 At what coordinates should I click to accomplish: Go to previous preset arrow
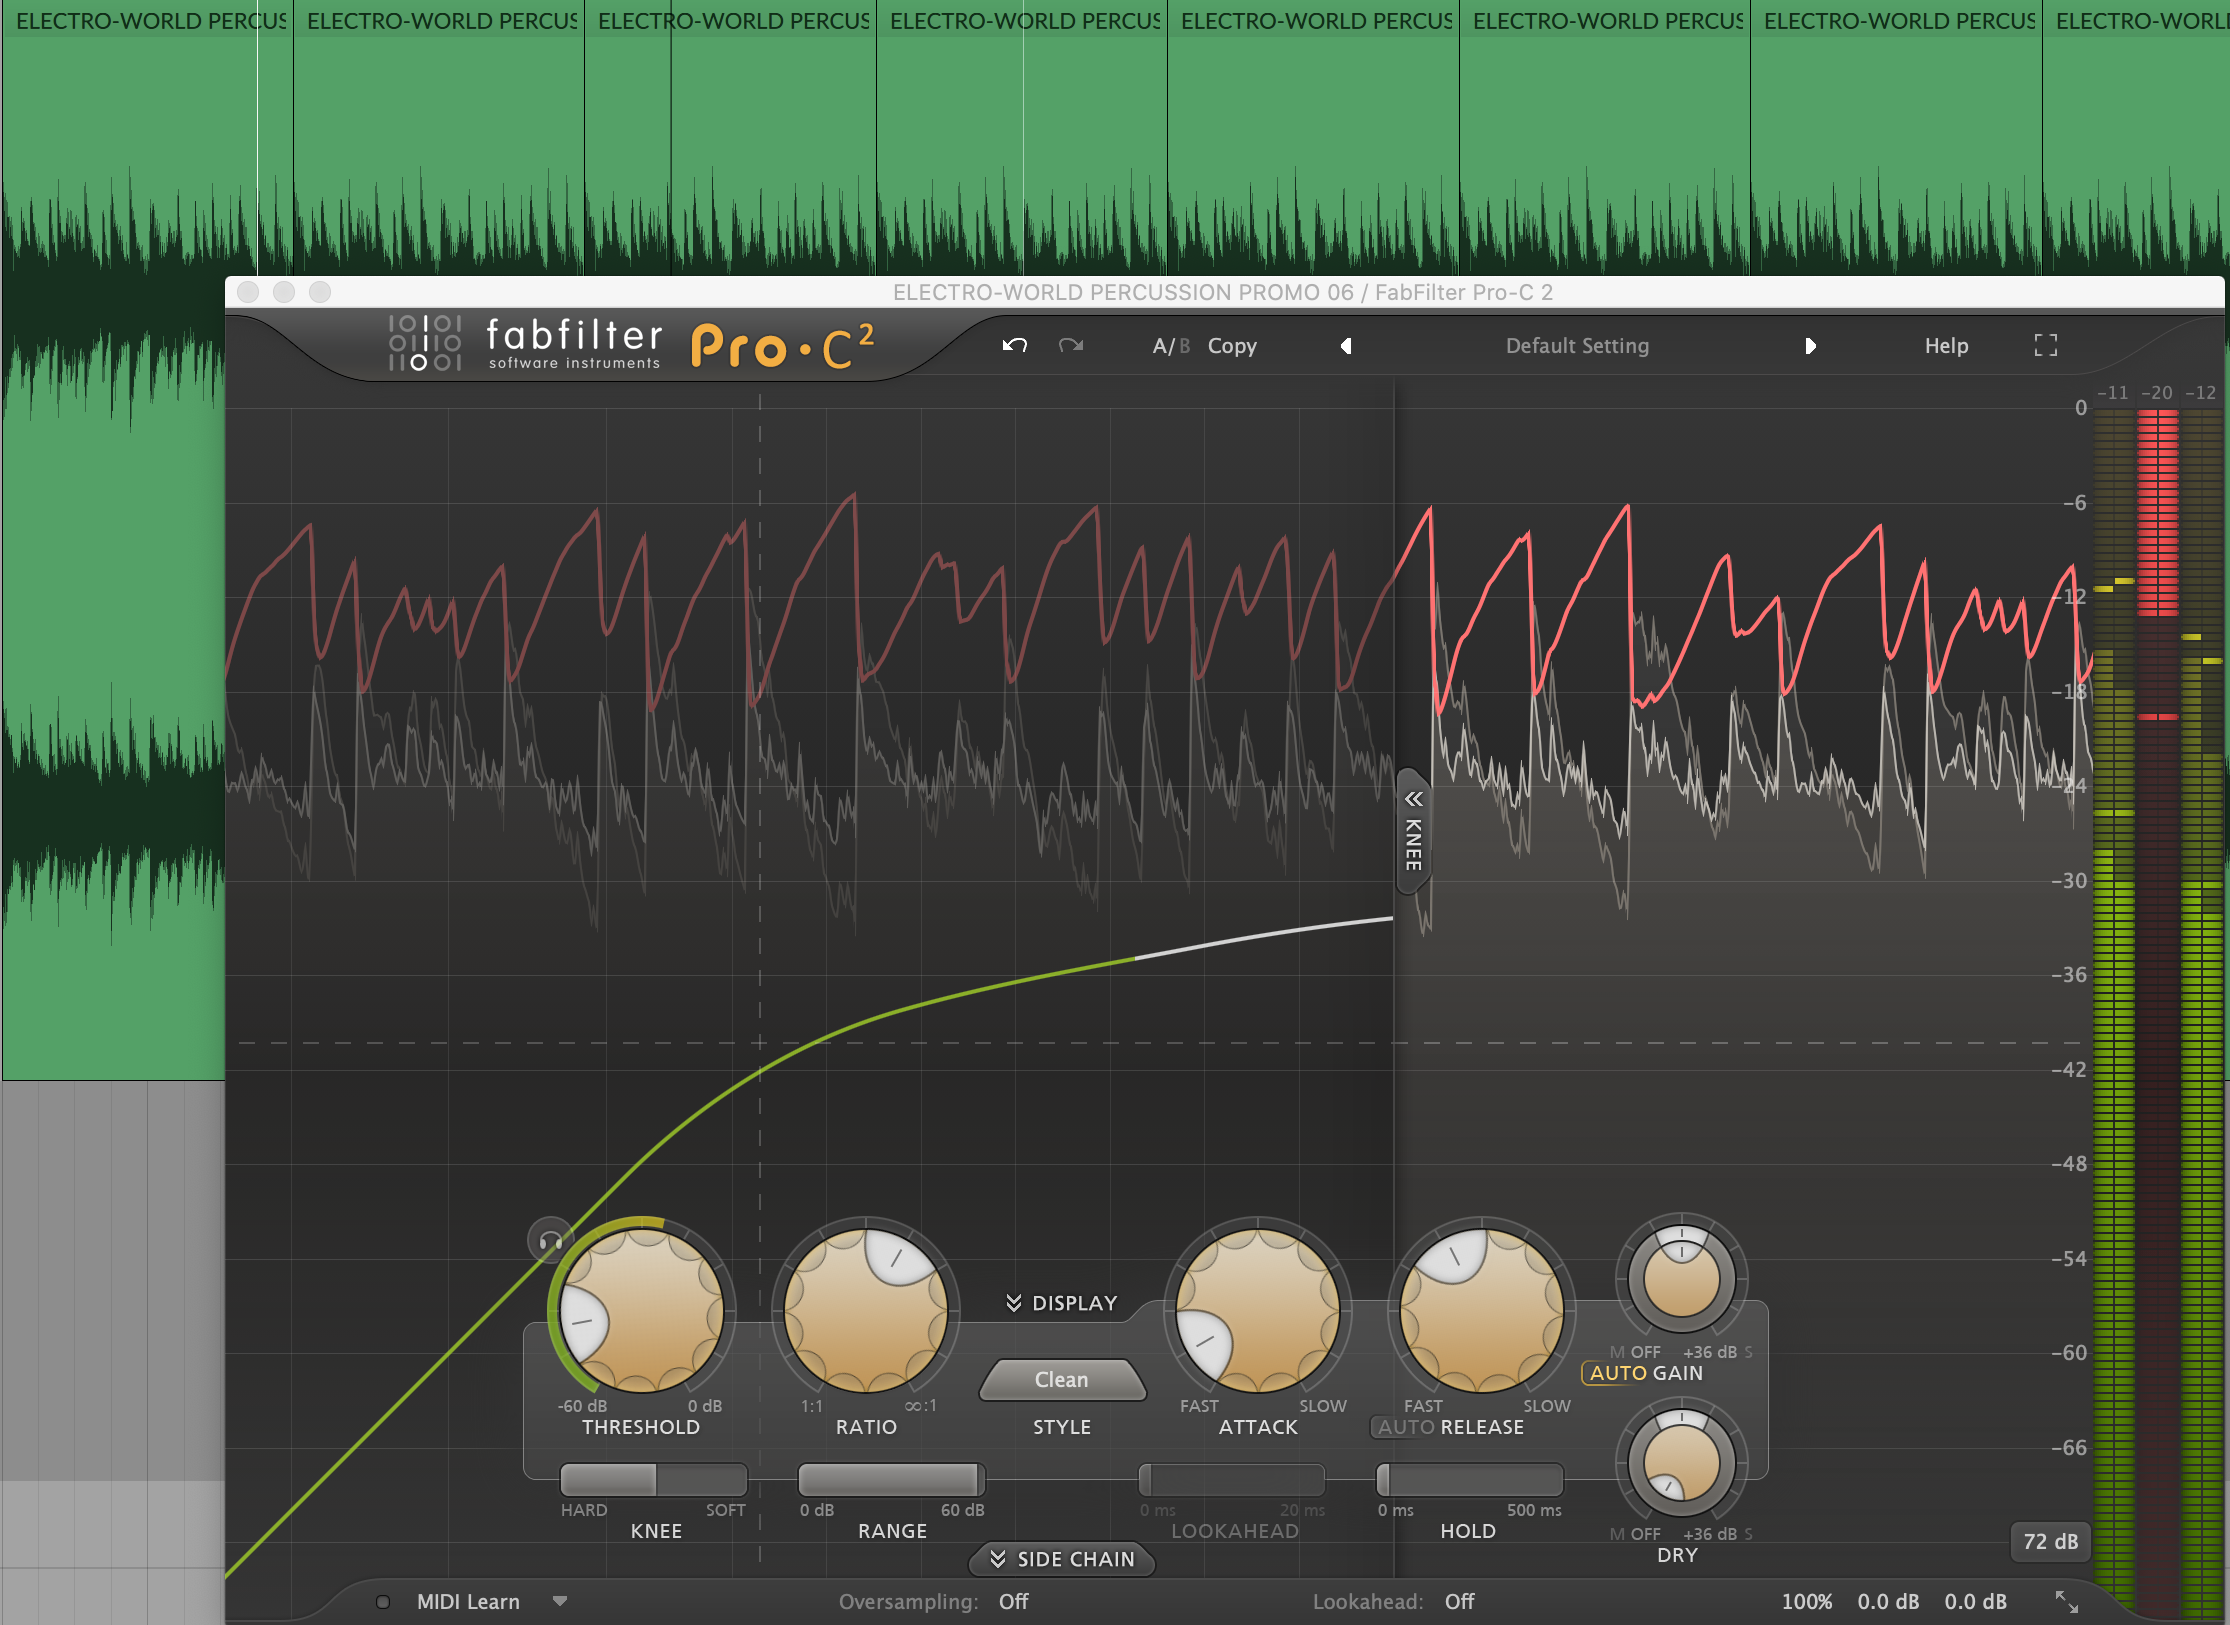(x=1346, y=346)
